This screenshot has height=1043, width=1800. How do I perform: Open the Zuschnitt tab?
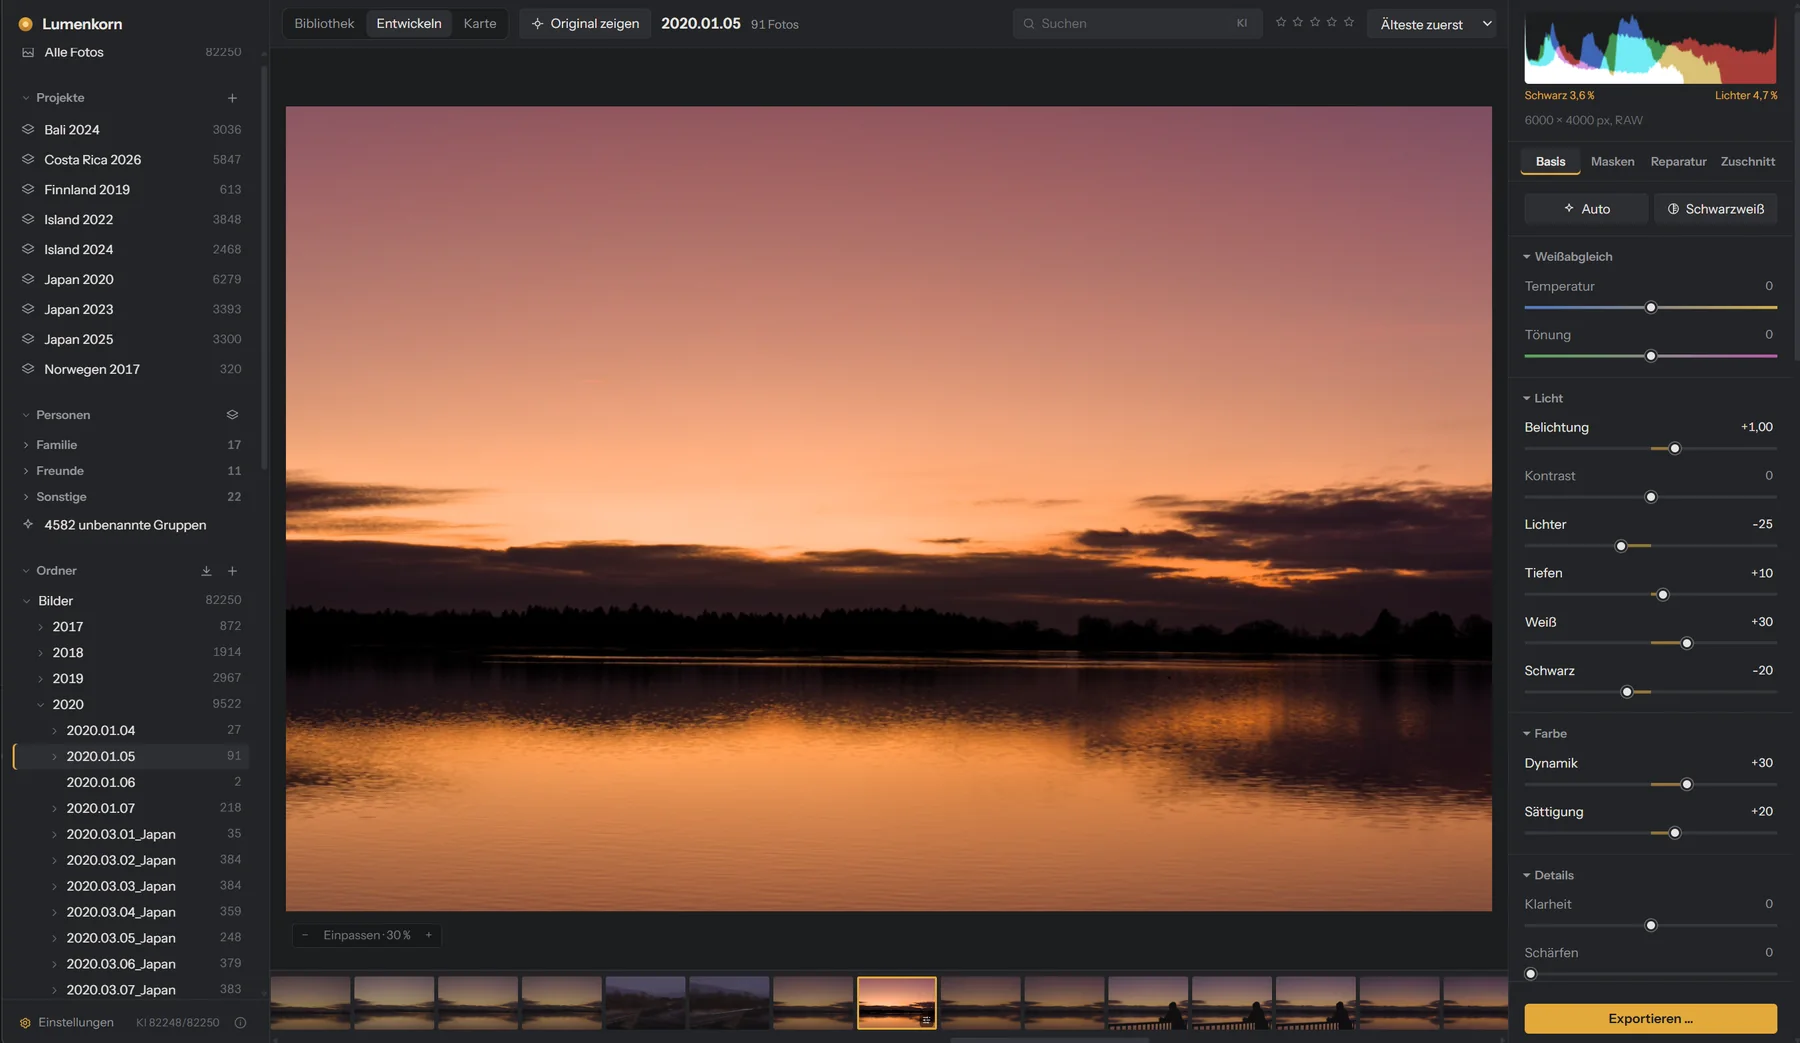(x=1747, y=162)
